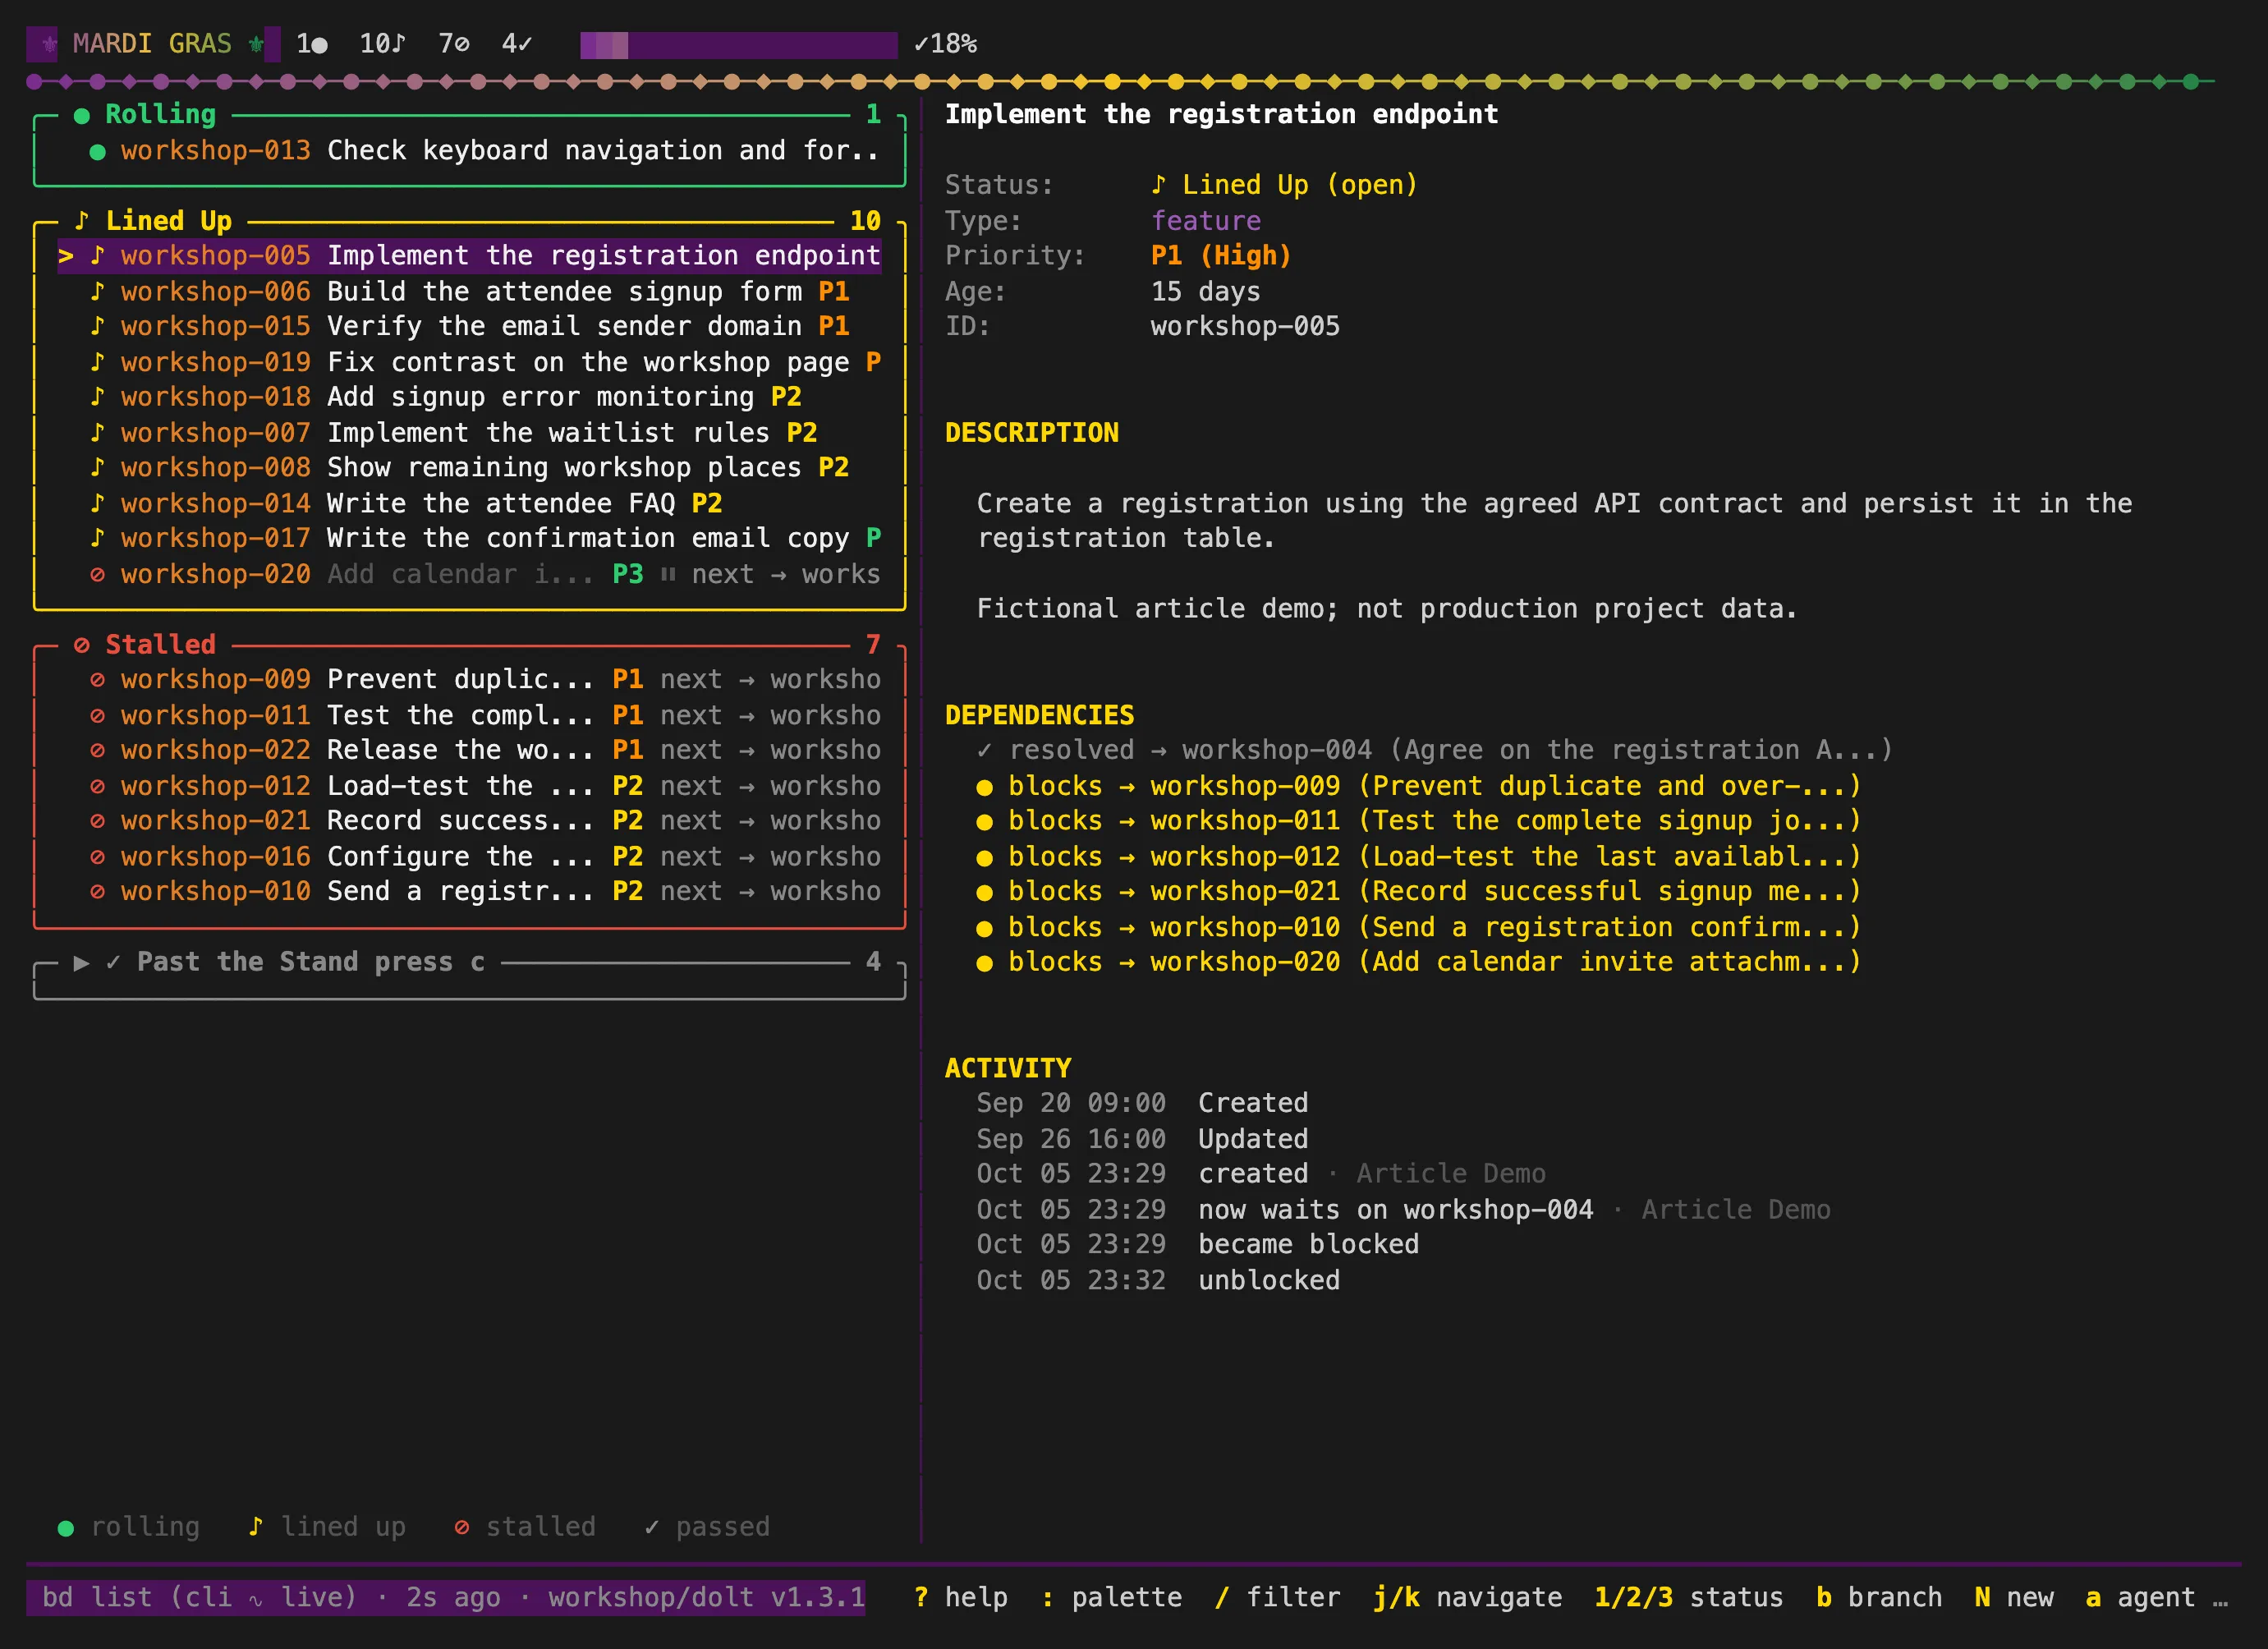Click the green Rolling section status dot

pyautogui.click(x=82, y=115)
